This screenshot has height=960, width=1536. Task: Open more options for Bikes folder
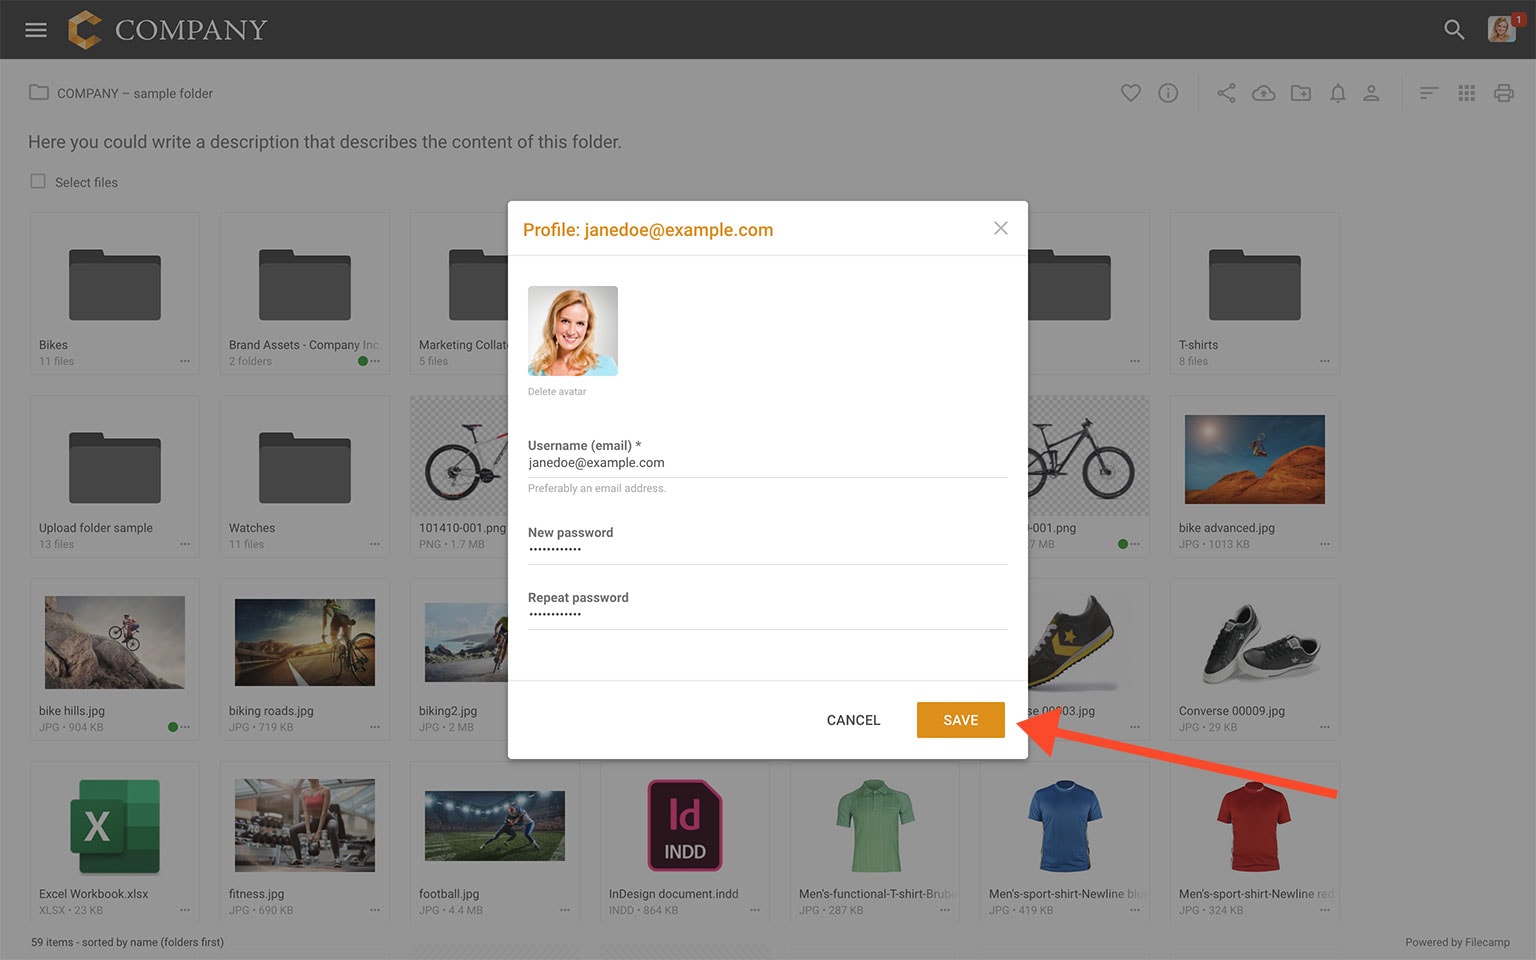pos(185,361)
